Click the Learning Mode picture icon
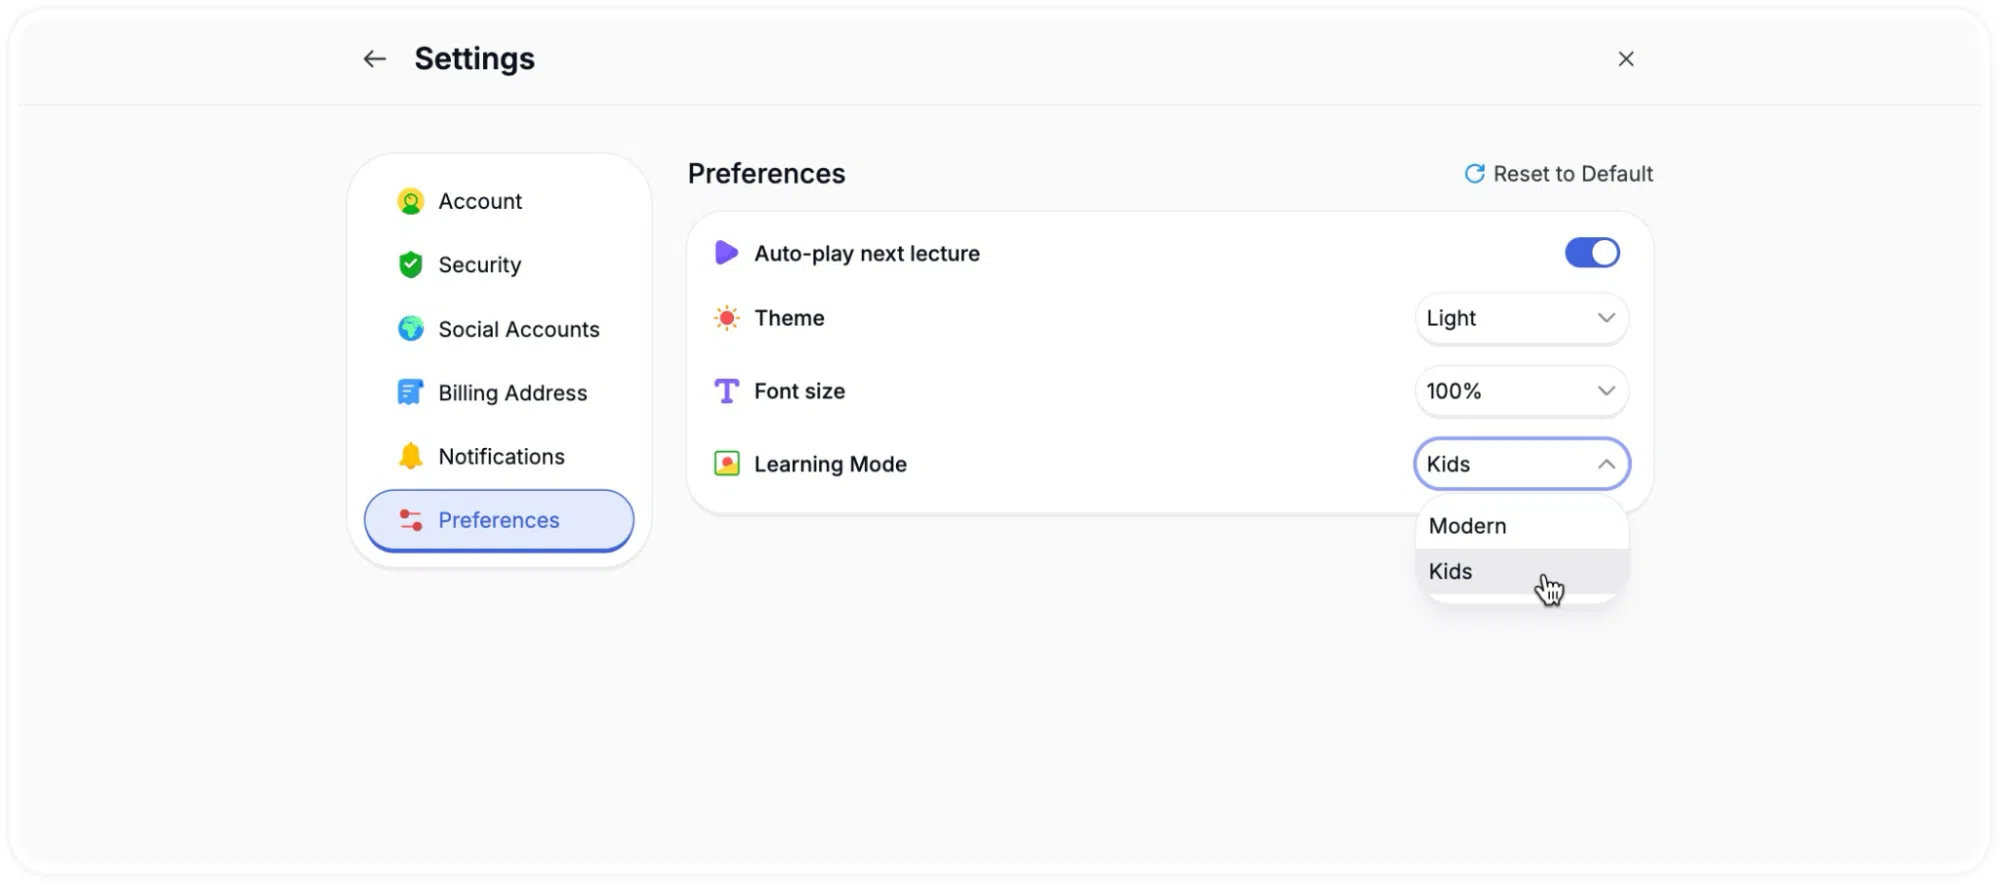The height and width of the screenshot is (883, 1999). click(727, 464)
